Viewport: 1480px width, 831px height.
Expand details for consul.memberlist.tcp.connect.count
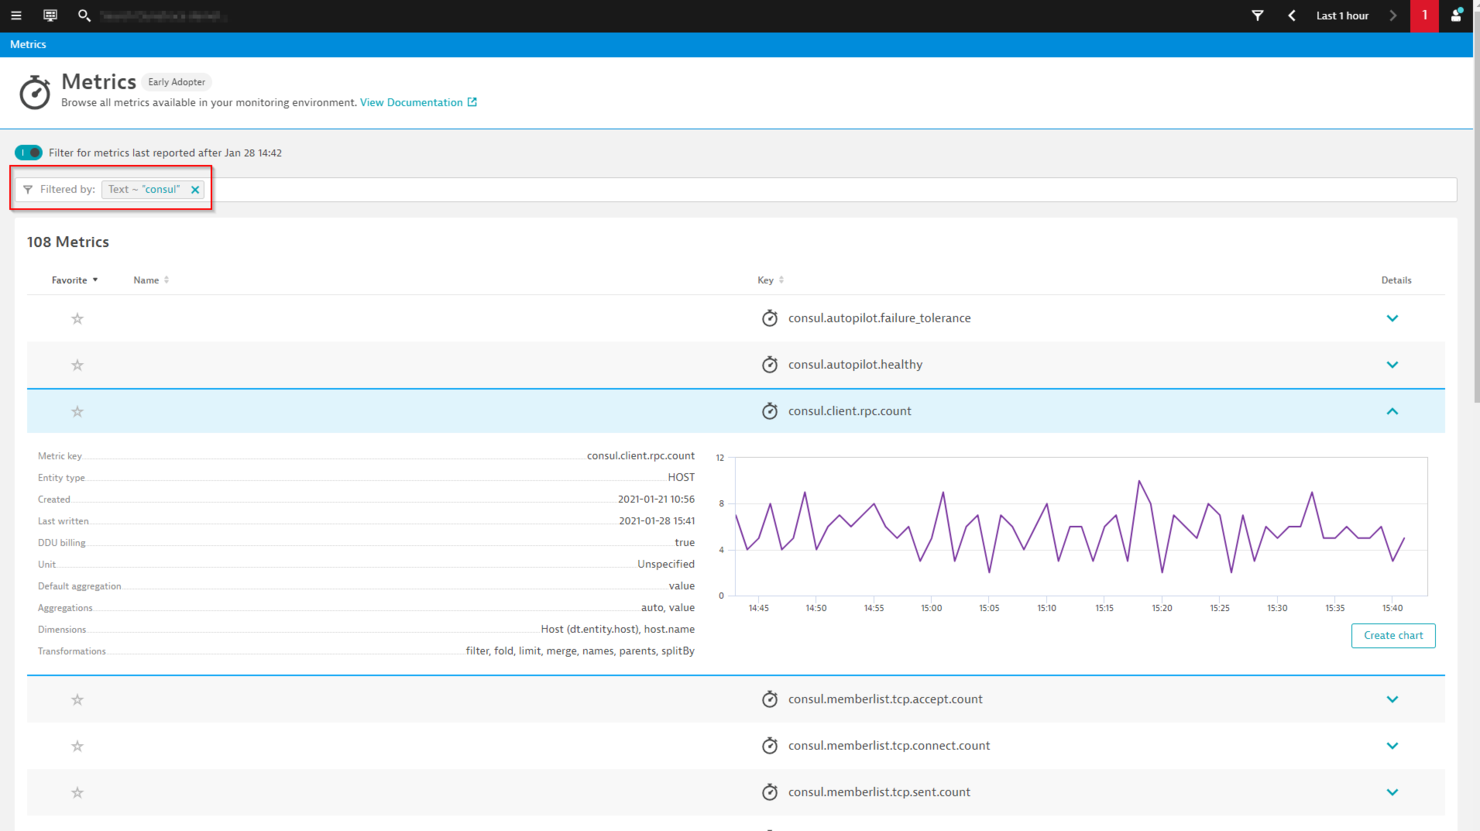coord(1392,745)
